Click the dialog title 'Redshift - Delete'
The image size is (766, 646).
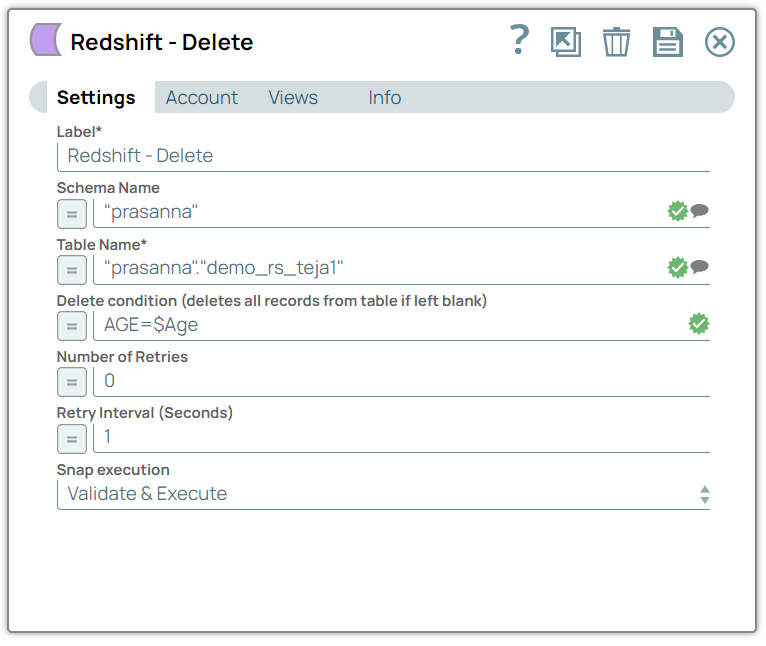(162, 42)
